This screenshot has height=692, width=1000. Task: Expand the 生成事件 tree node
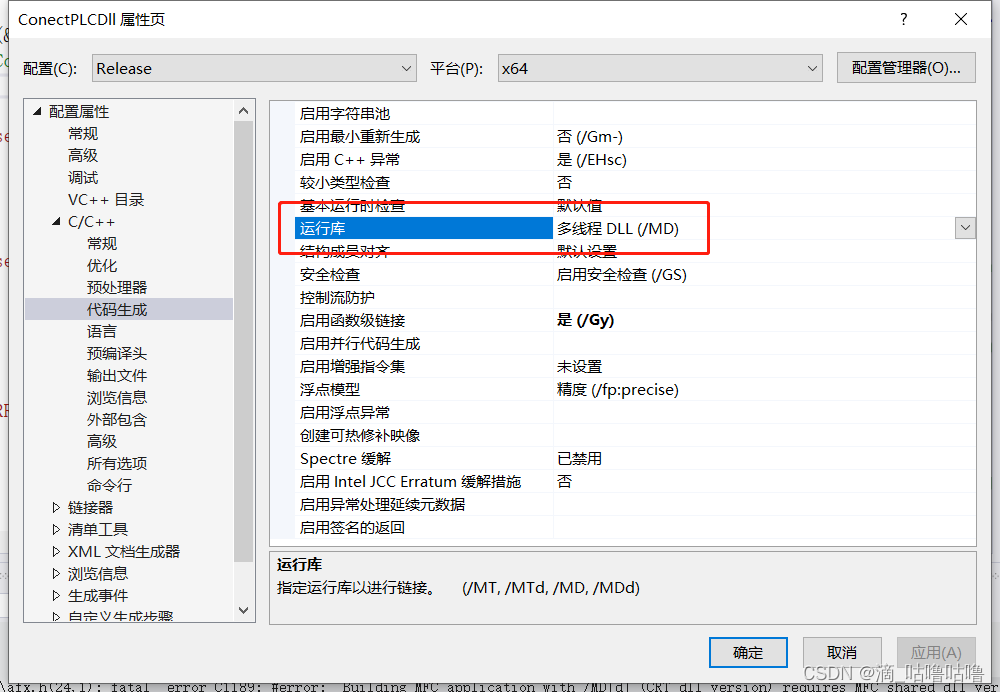[x=56, y=596]
